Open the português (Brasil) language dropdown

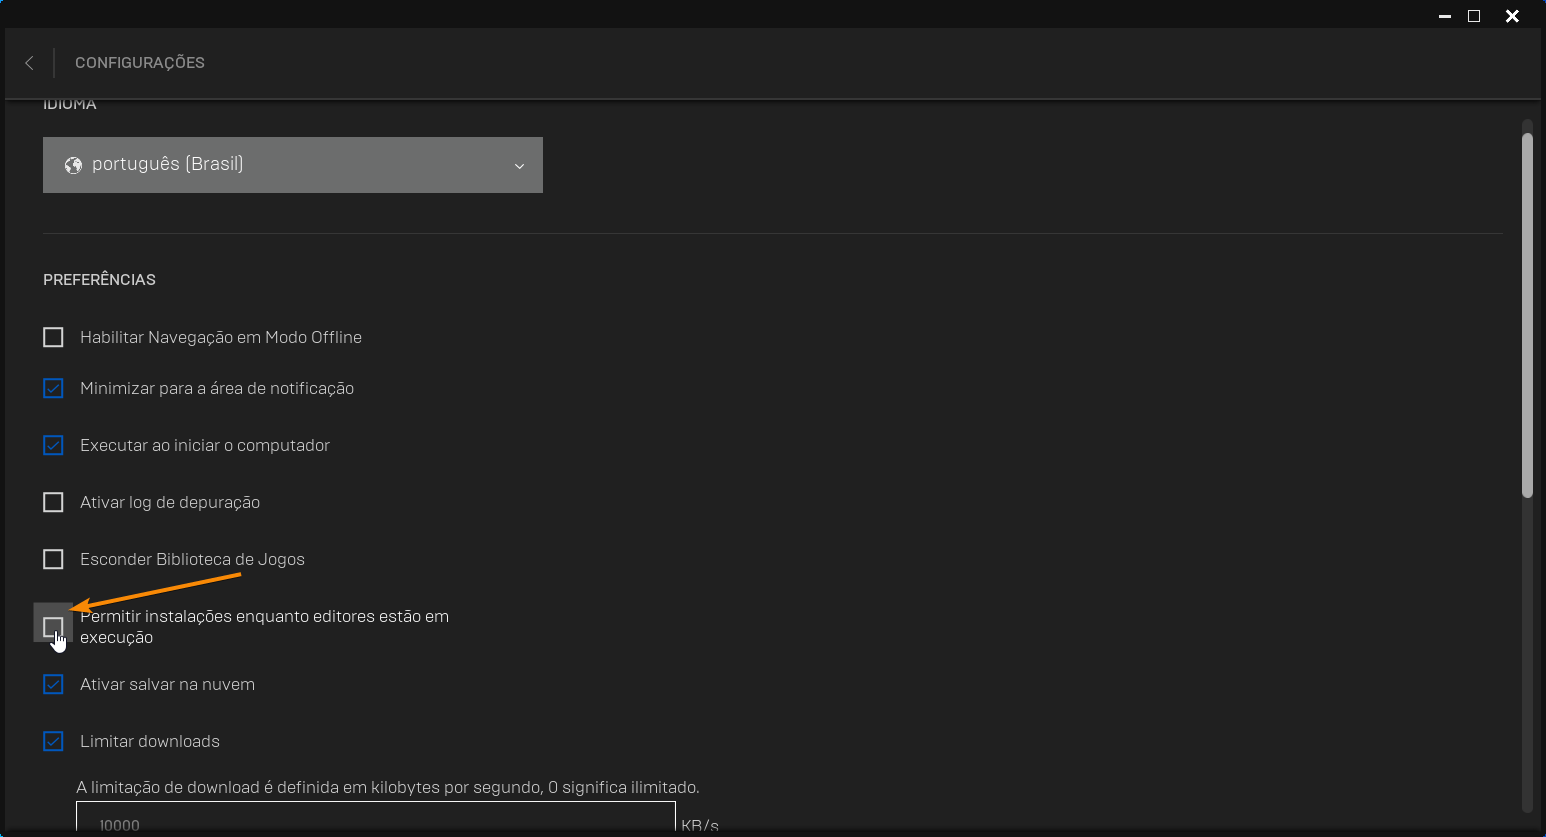(x=293, y=165)
